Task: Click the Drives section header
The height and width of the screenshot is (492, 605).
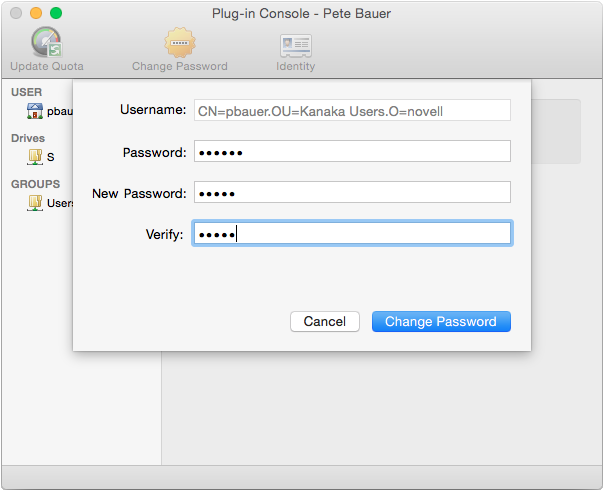Action: [x=28, y=138]
